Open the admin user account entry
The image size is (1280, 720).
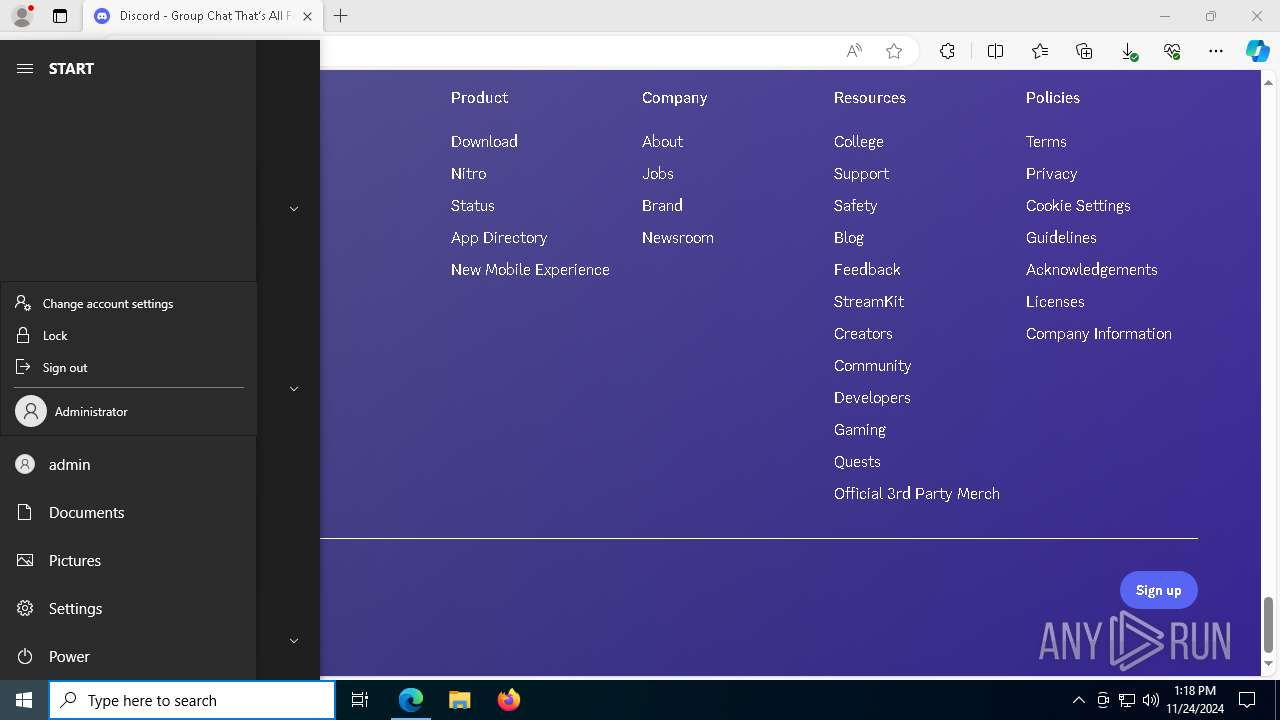(128, 464)
